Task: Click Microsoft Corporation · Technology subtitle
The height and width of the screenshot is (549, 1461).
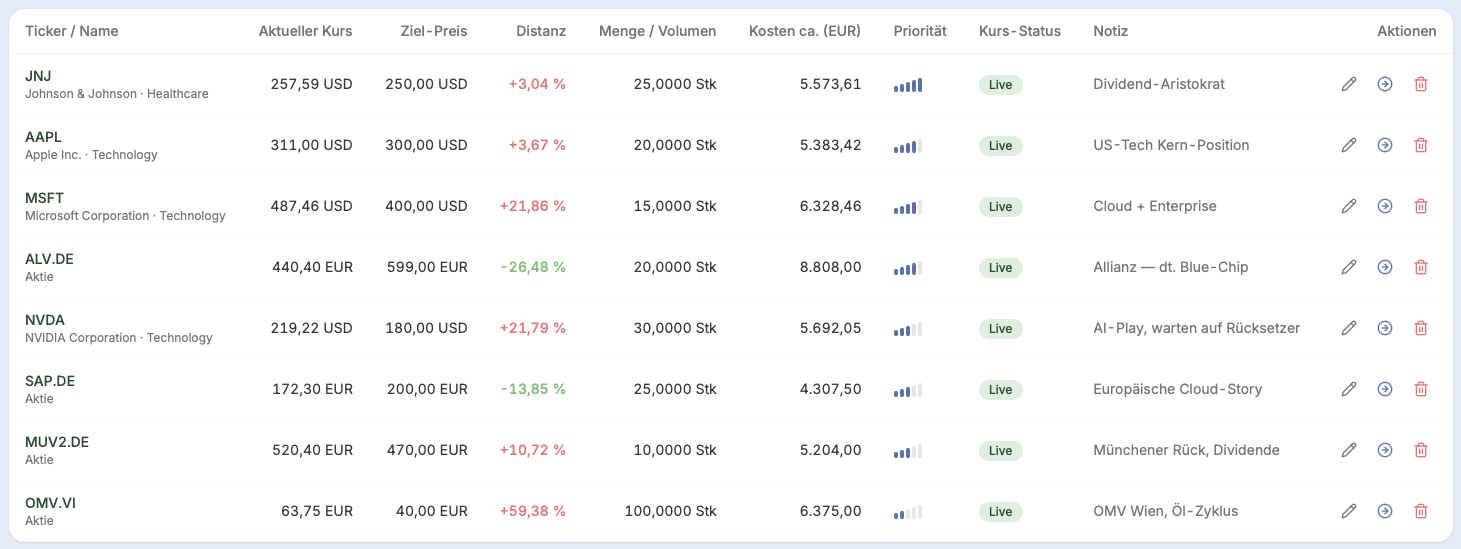Action: (x=125, y=216)
